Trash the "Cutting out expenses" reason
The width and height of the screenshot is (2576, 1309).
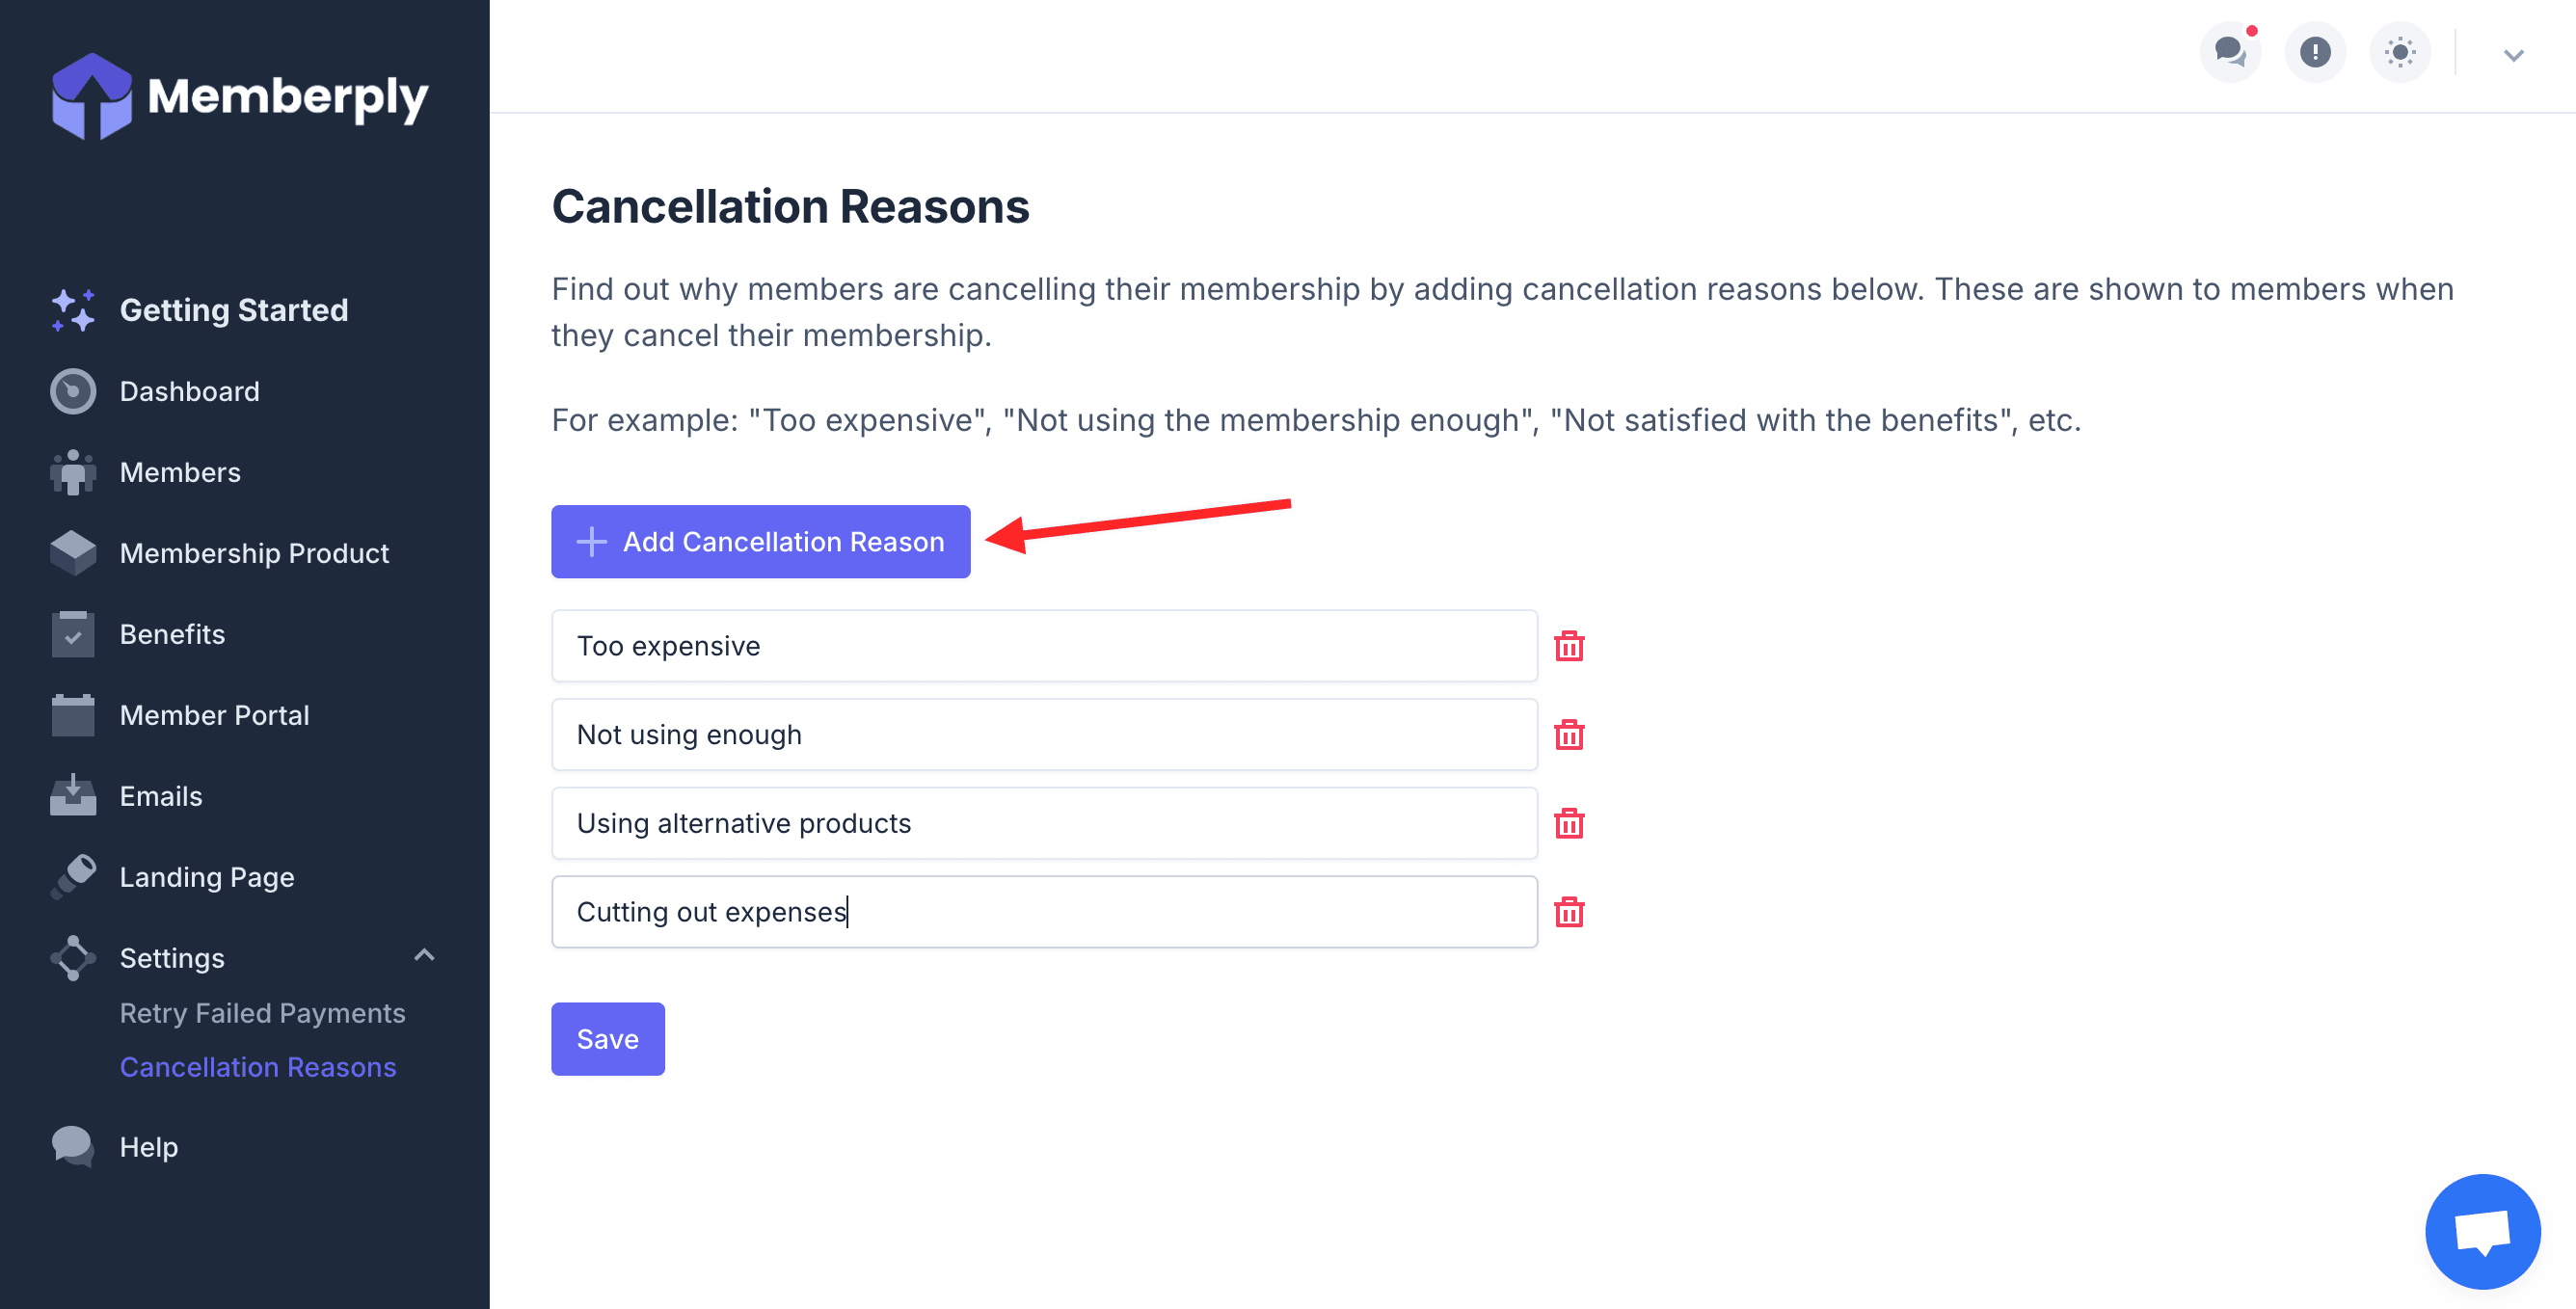pyautogui.click(x=1568, y=912)
